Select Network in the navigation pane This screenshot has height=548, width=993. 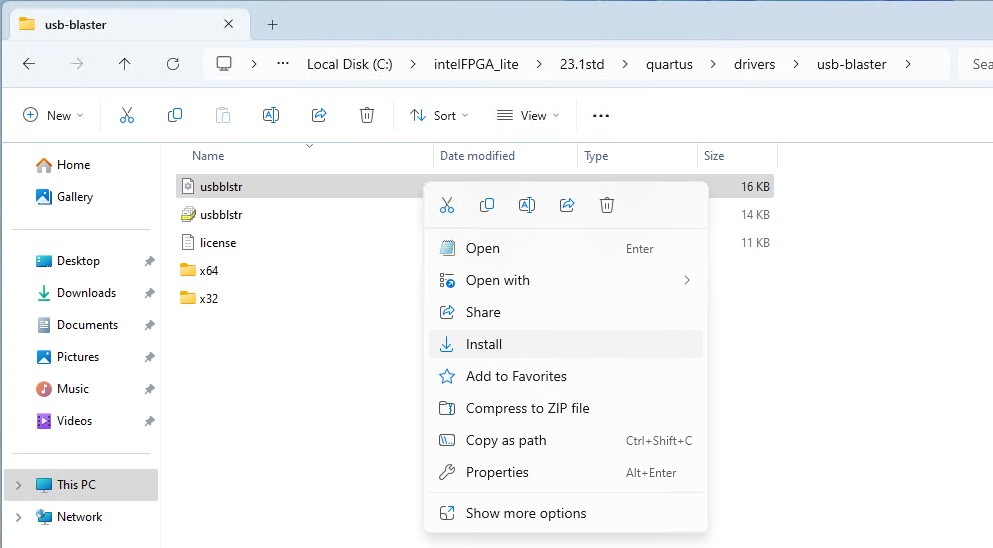click(81, 517)
